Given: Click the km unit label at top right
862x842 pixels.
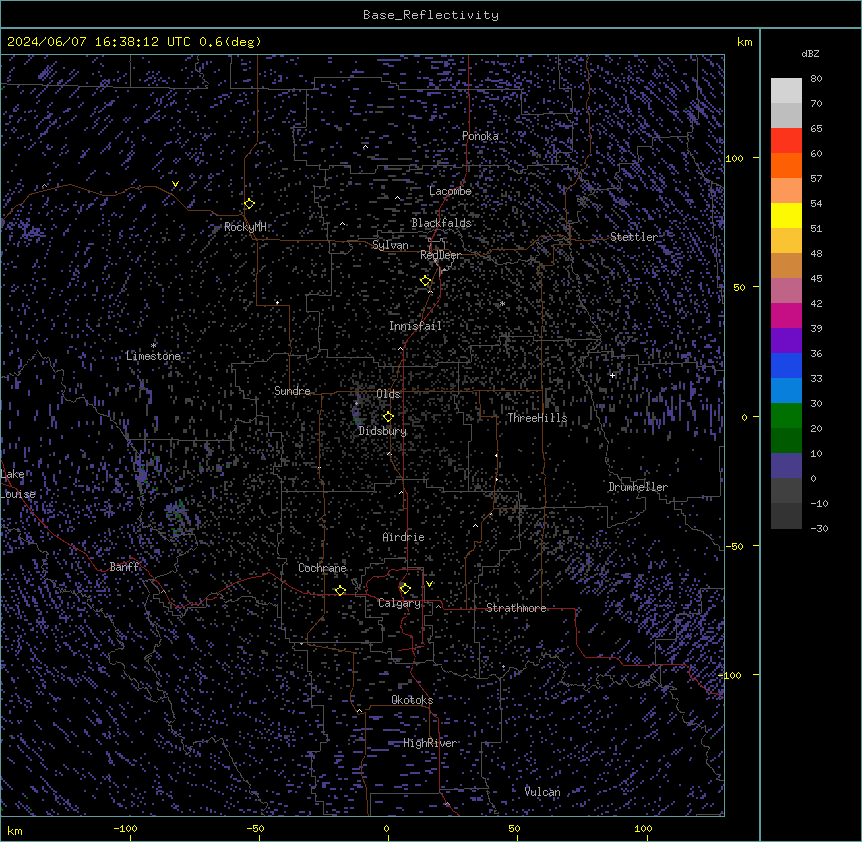Looking at the screenshot, I should pyautogui.click(x=744, y=42).
